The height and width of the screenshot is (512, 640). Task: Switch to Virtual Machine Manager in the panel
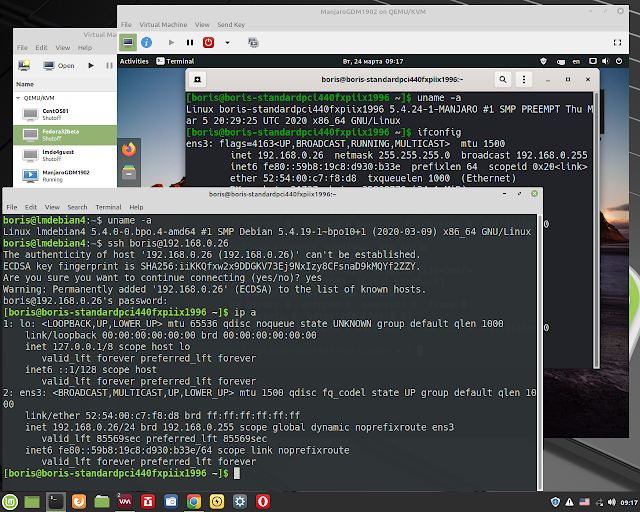pyautogui.click(x=125, y=502)
